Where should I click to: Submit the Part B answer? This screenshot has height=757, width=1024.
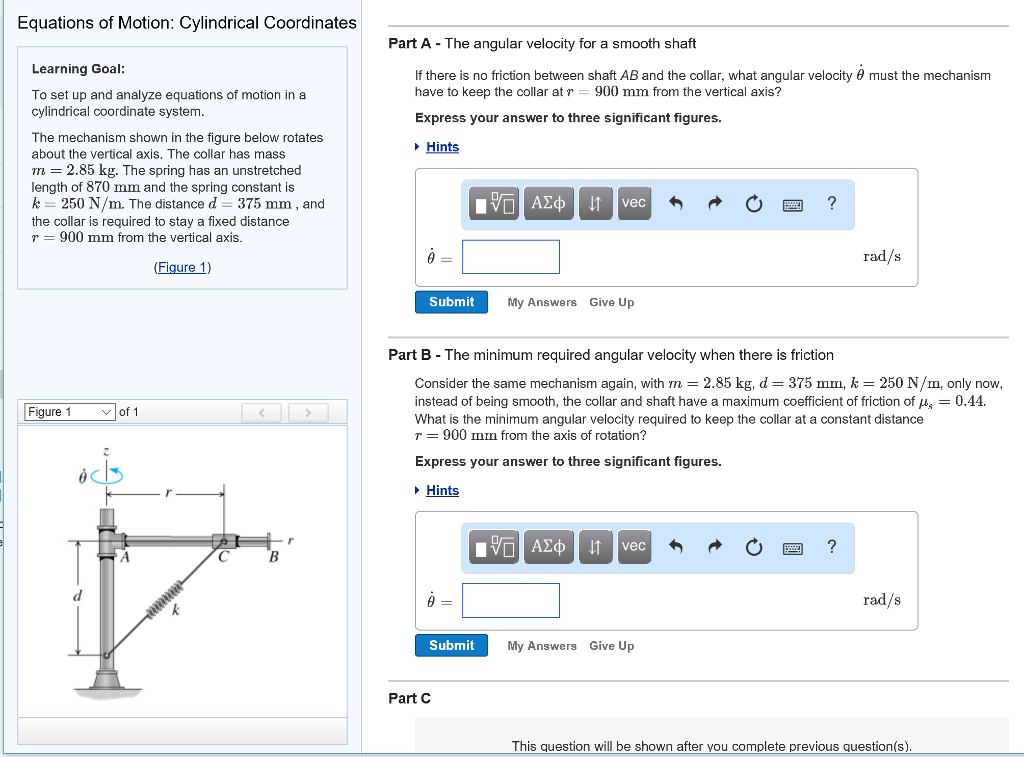(451, 645)
